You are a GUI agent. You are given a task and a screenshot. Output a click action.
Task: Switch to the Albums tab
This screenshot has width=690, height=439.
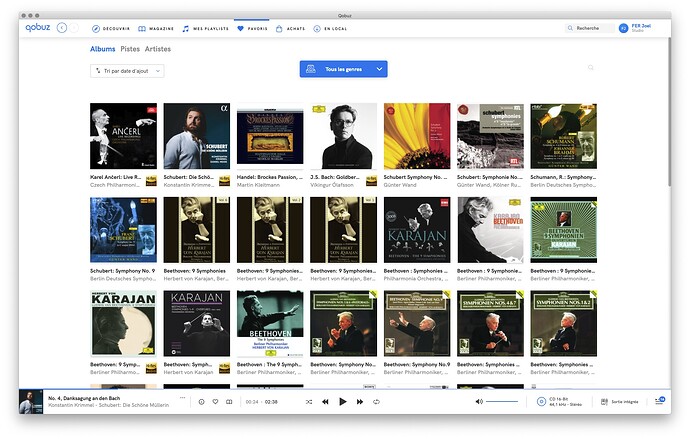pyautogui.click(x=103, y=49)
